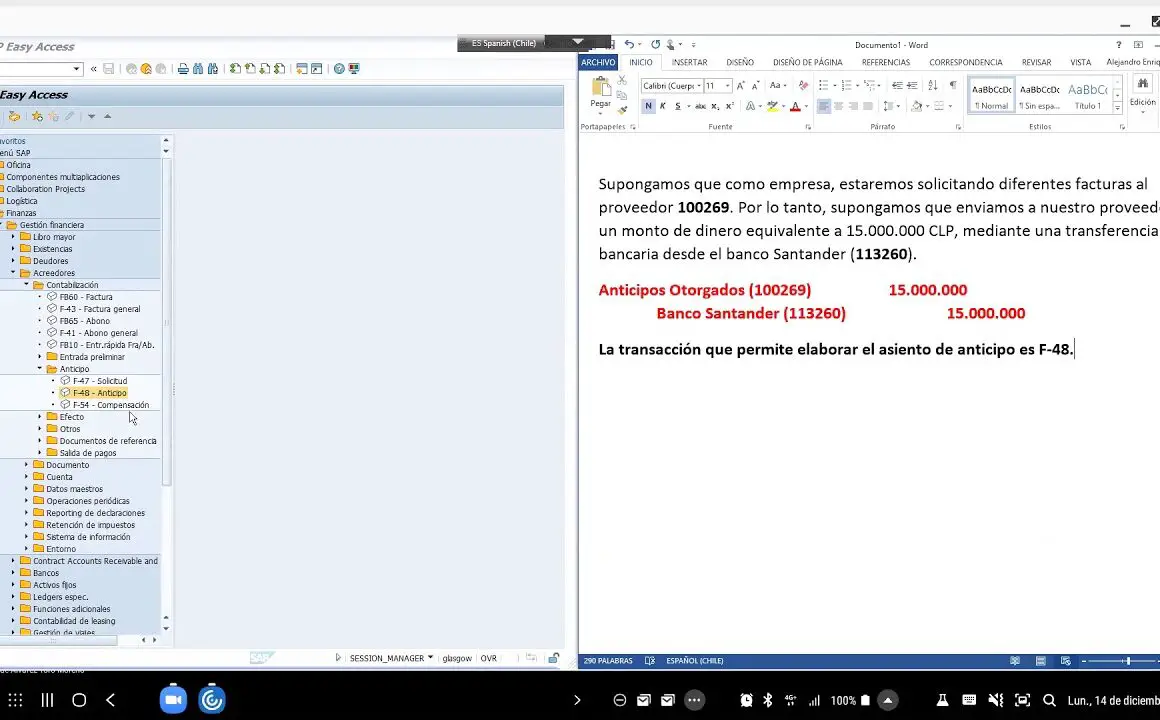The width and height of the screenshot is (1160, 720).
Task: Click Word Superscript x² icon
Action: coord(729,107)
